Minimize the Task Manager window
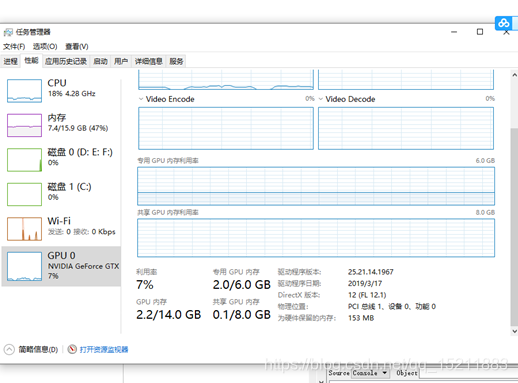Viewport: 518px width, 383px height. pyautogui.click(x=454, y=32)
